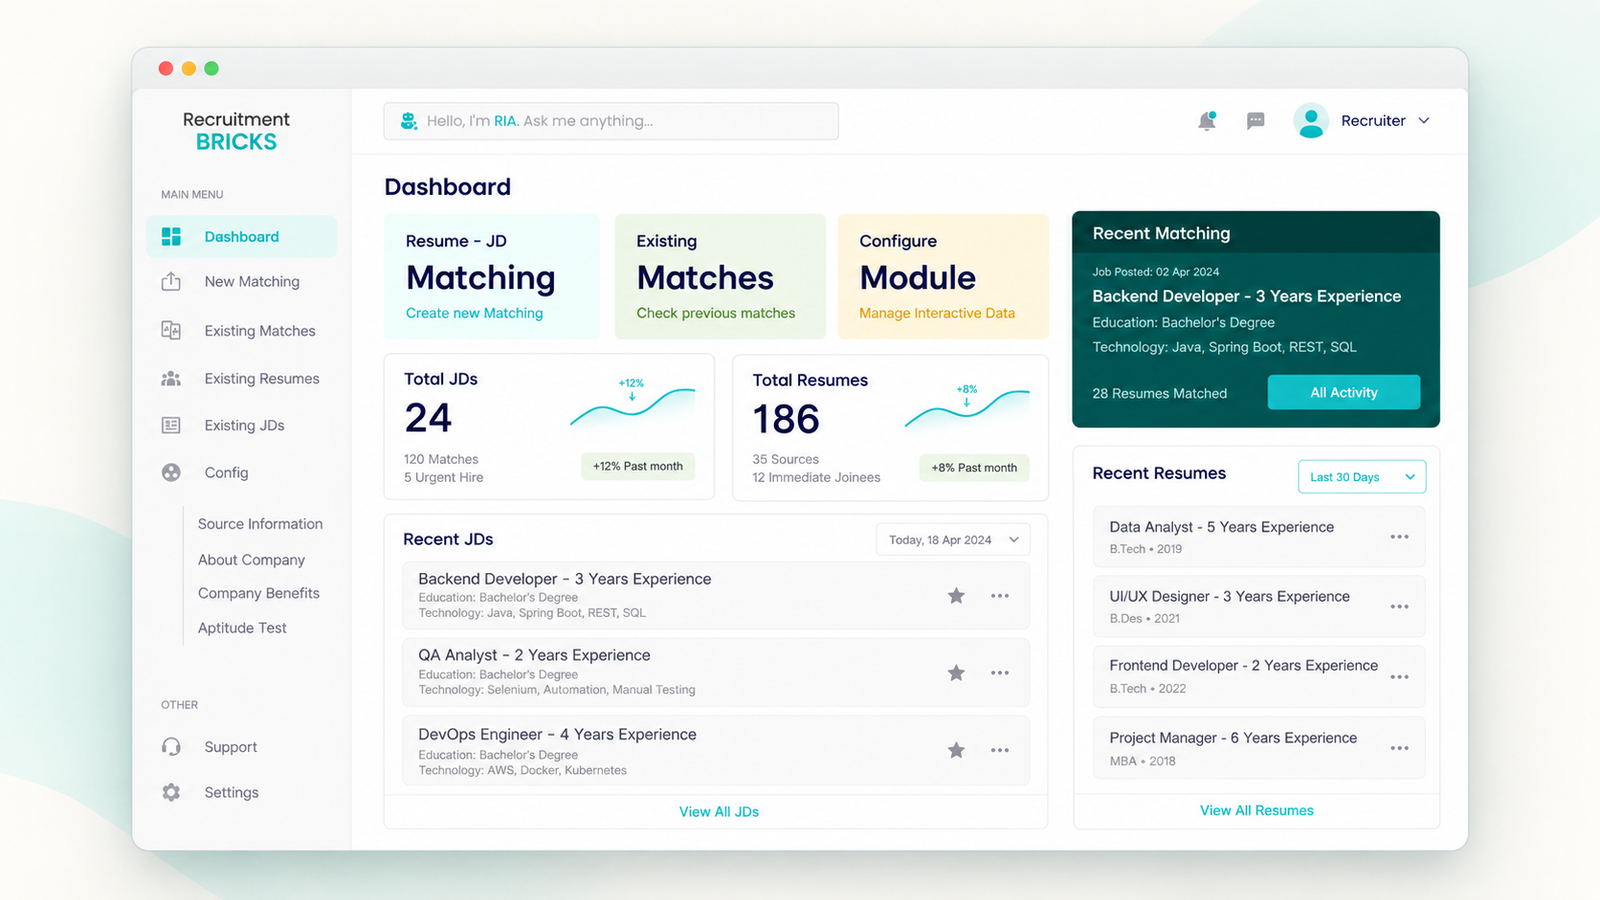This screenshot has height=900, width=1600.
Task: Click the View All Resumes link
Action: (1257, 811)
